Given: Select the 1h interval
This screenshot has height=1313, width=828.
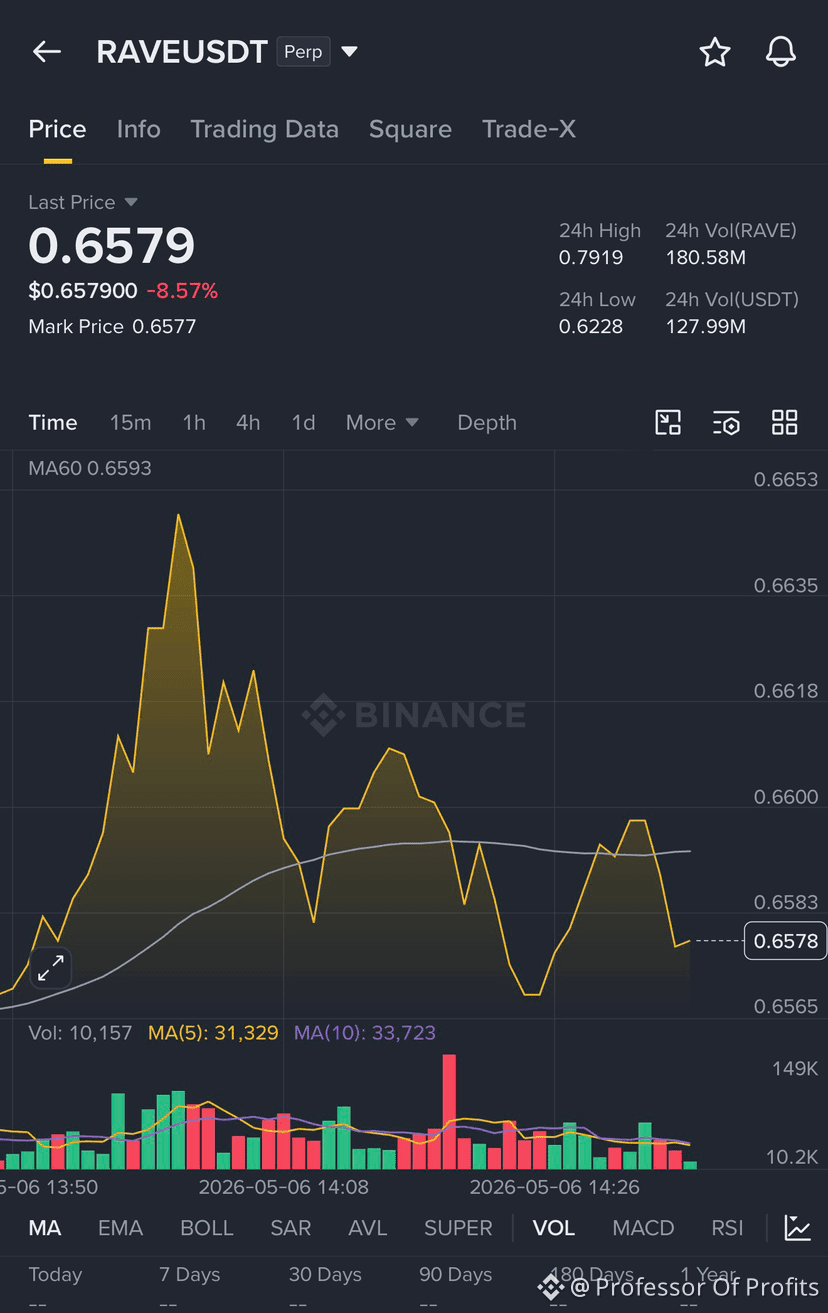Looking at the screenshot, I should [194, 422].
